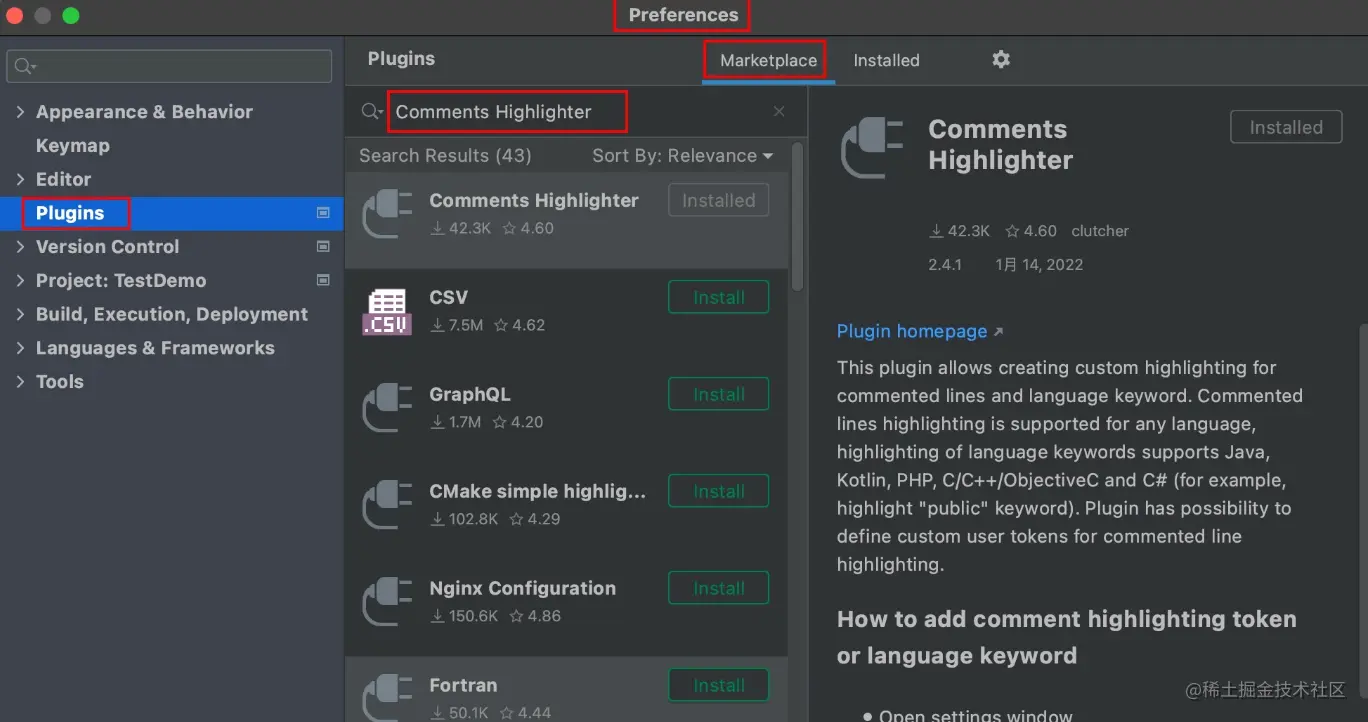This screenshot has height=722, width=1368.
Task: Click the project-level marker icon beside Project: TestDemo
Action: click(x=323, y=280)
